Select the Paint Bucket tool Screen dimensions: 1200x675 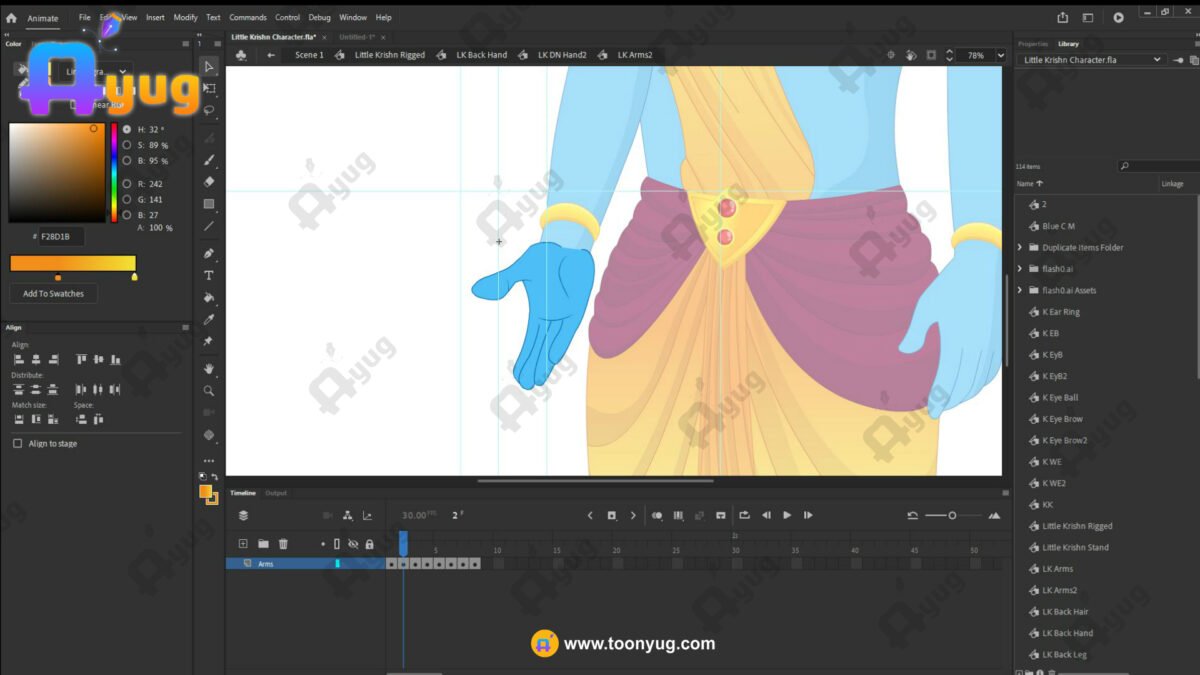click(x=209, y=297)
